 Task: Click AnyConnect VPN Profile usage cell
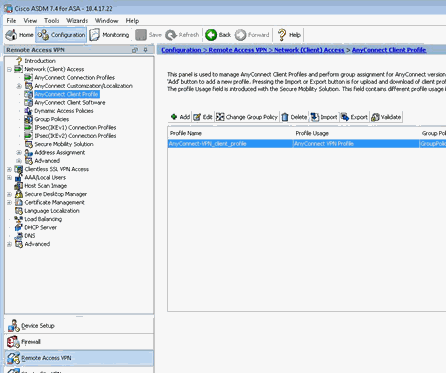356,144
